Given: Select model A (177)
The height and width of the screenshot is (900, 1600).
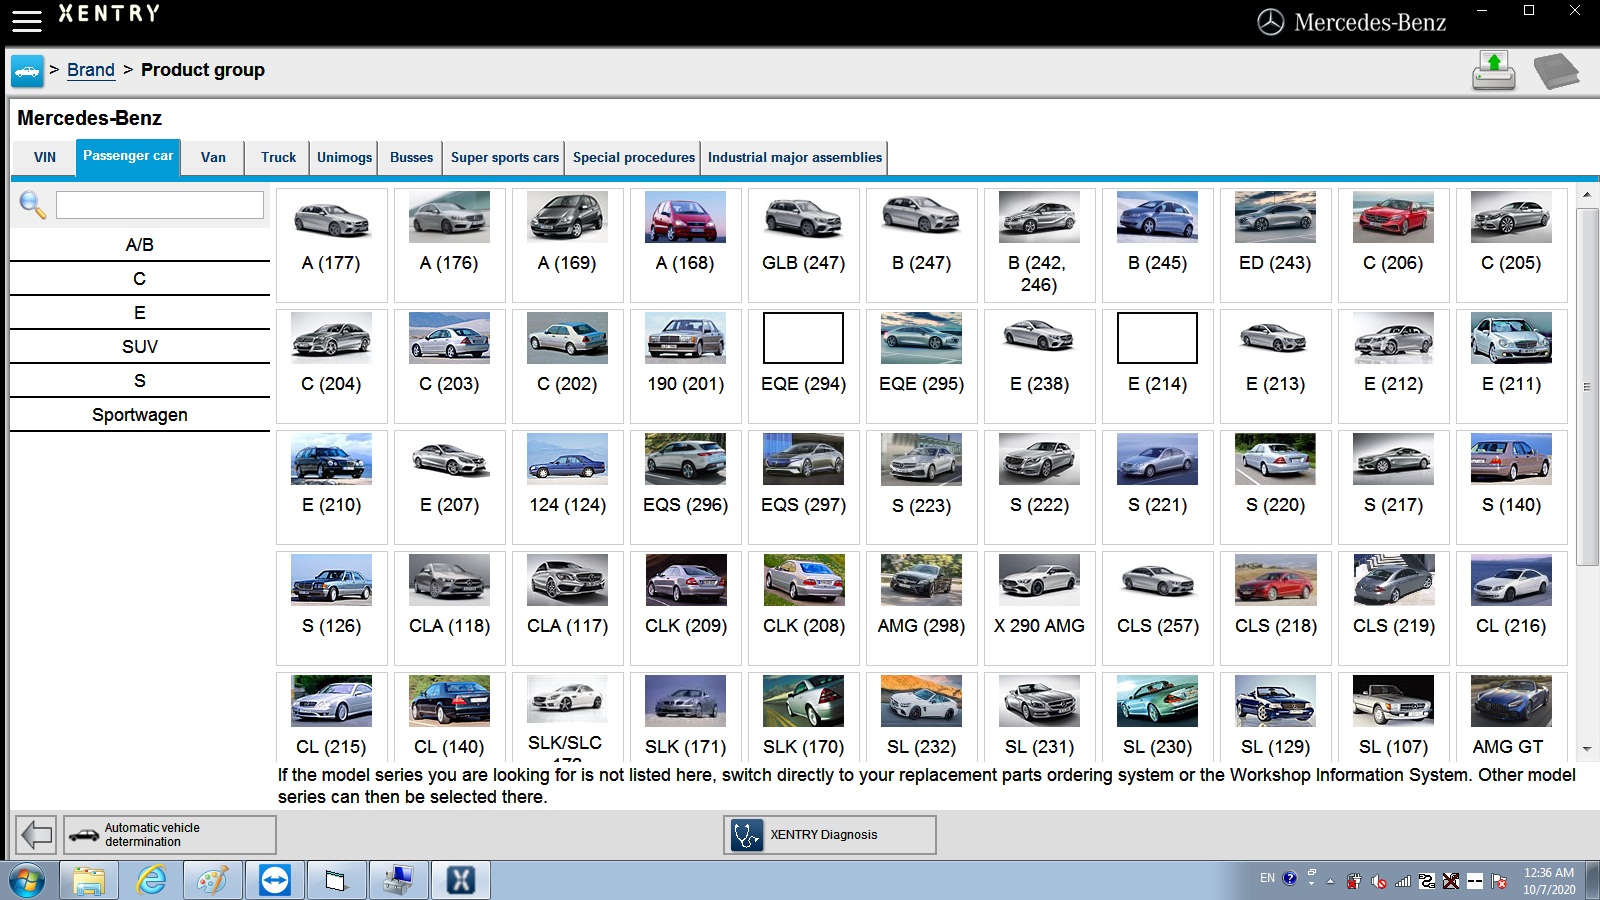Looking at the screenshot, I should tap(331, 245).
